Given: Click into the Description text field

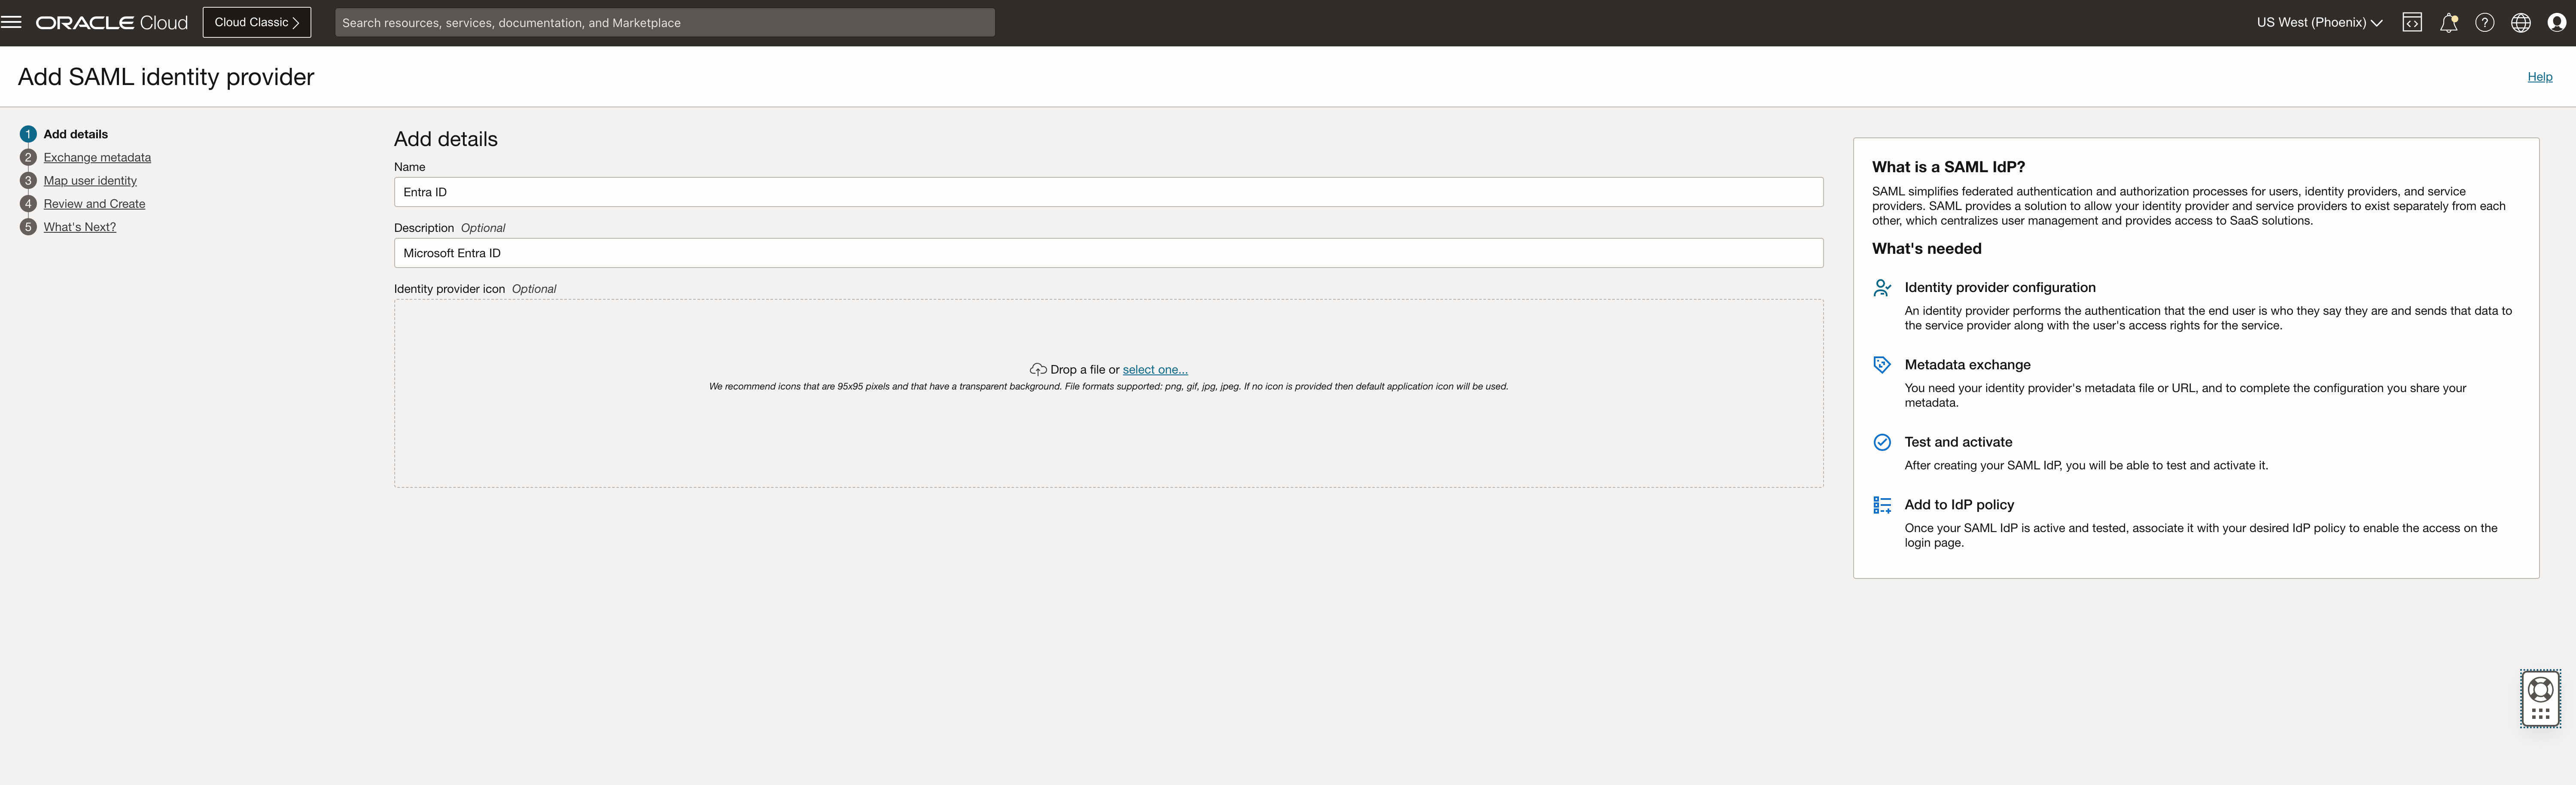Looking at the screenshot, I should click(x=1107, y=253).
